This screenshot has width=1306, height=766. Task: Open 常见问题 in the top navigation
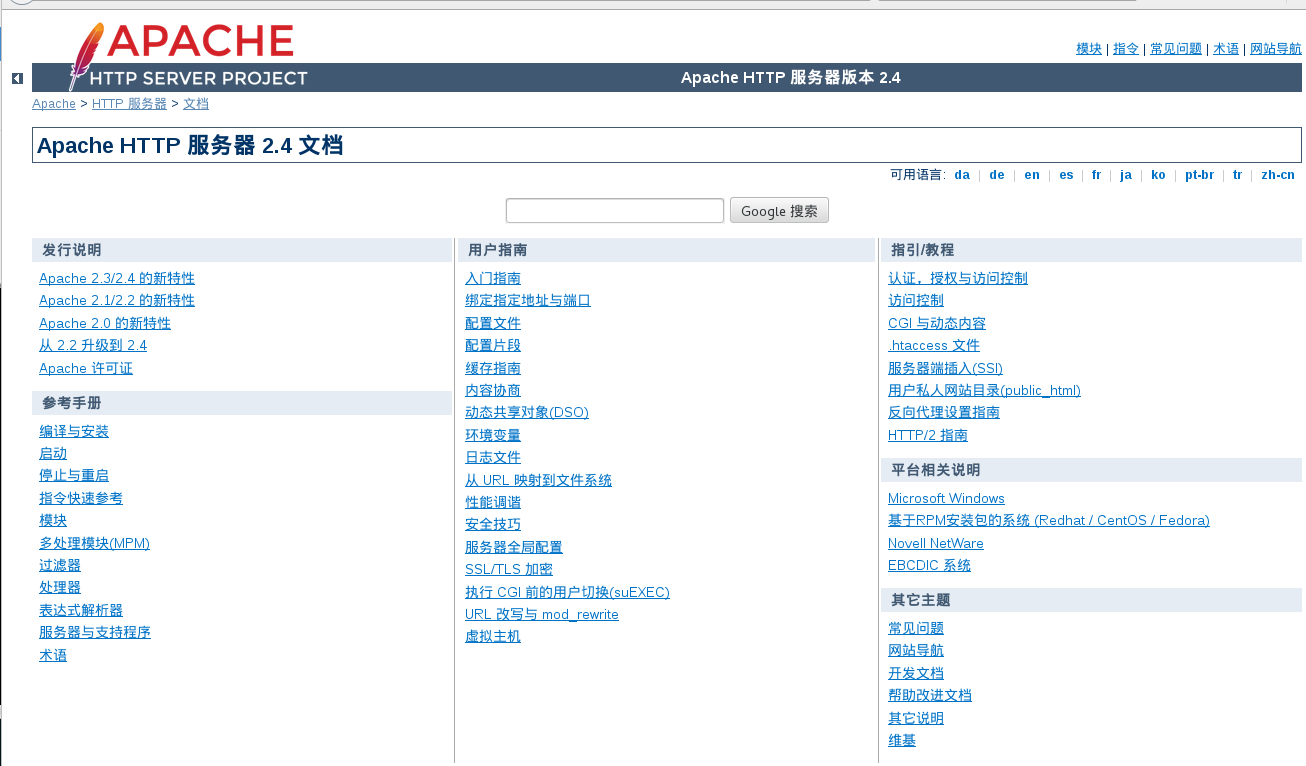click(1176, 48)
